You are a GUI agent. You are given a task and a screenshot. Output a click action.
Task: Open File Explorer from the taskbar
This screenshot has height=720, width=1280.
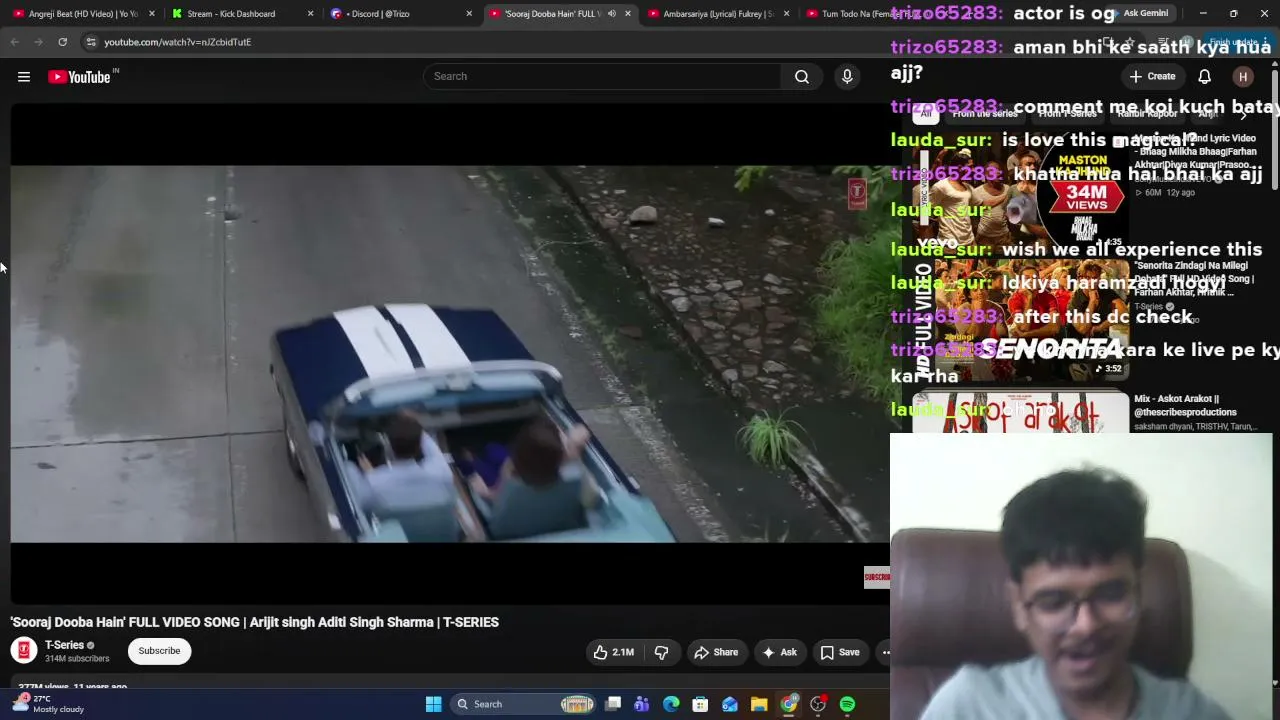pyautogui.click(x=759, y=704)
